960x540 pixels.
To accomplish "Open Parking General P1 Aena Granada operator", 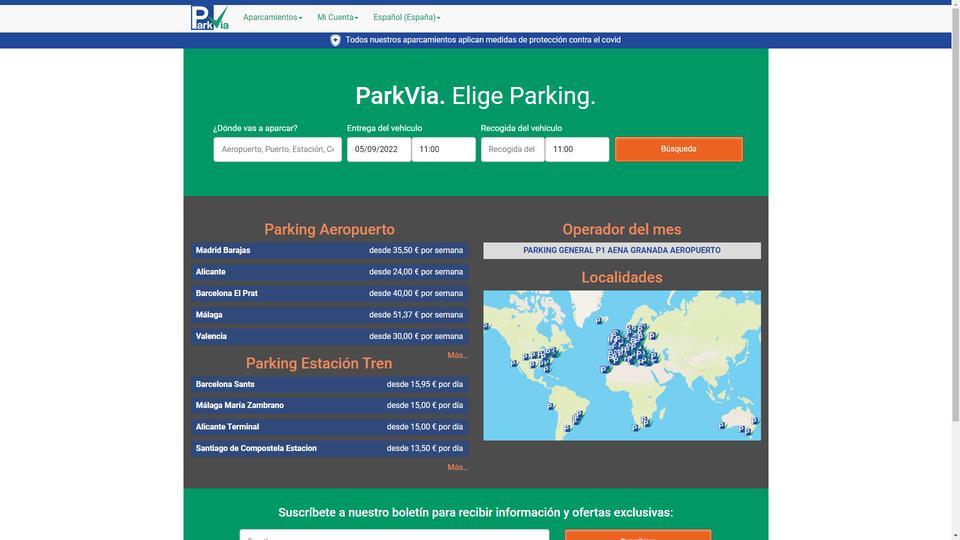I will click(621, 250).
